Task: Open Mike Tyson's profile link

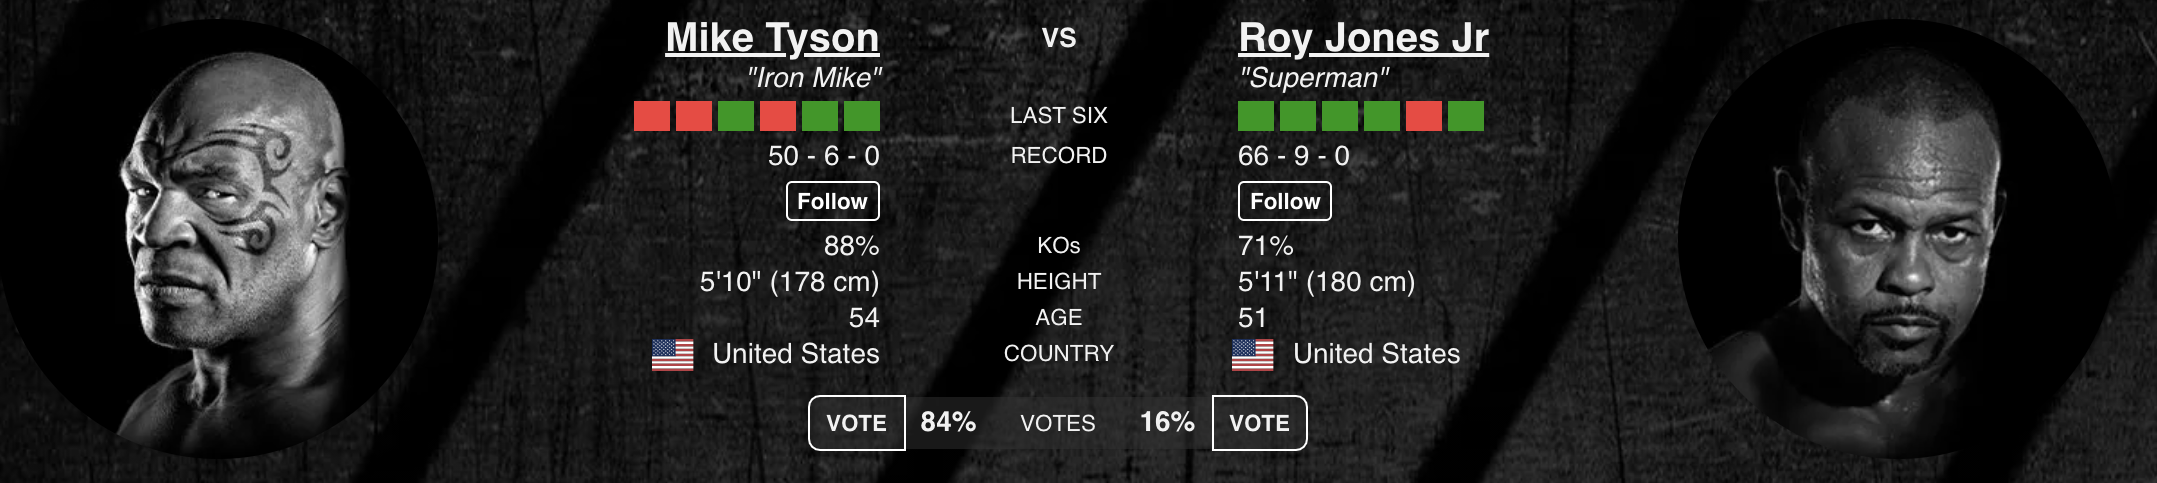Action: tap(772, 38)
